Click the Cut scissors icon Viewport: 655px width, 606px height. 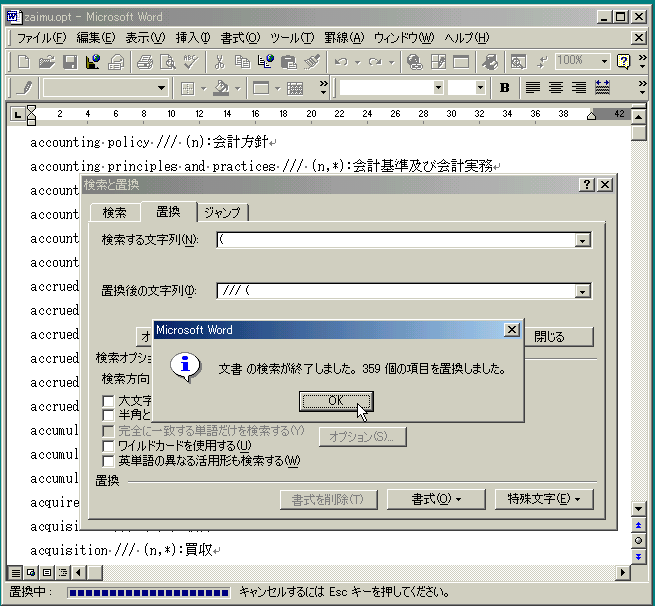(219, 62)
